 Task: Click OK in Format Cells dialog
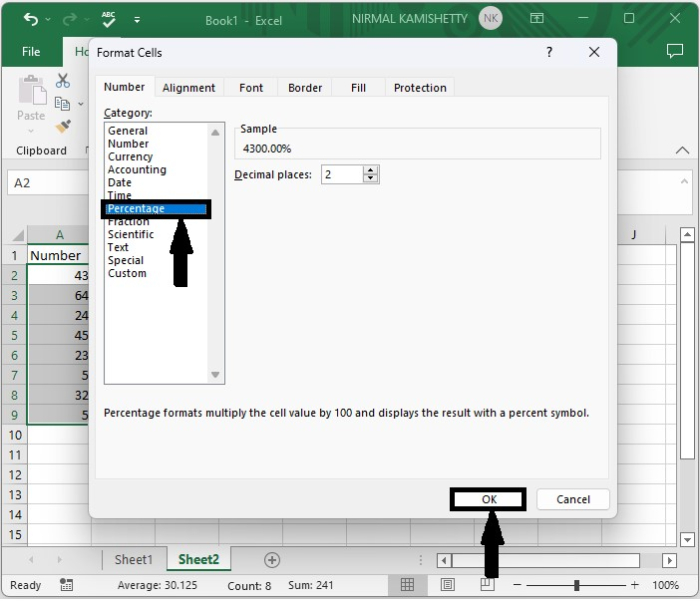[x=489, y=499]
